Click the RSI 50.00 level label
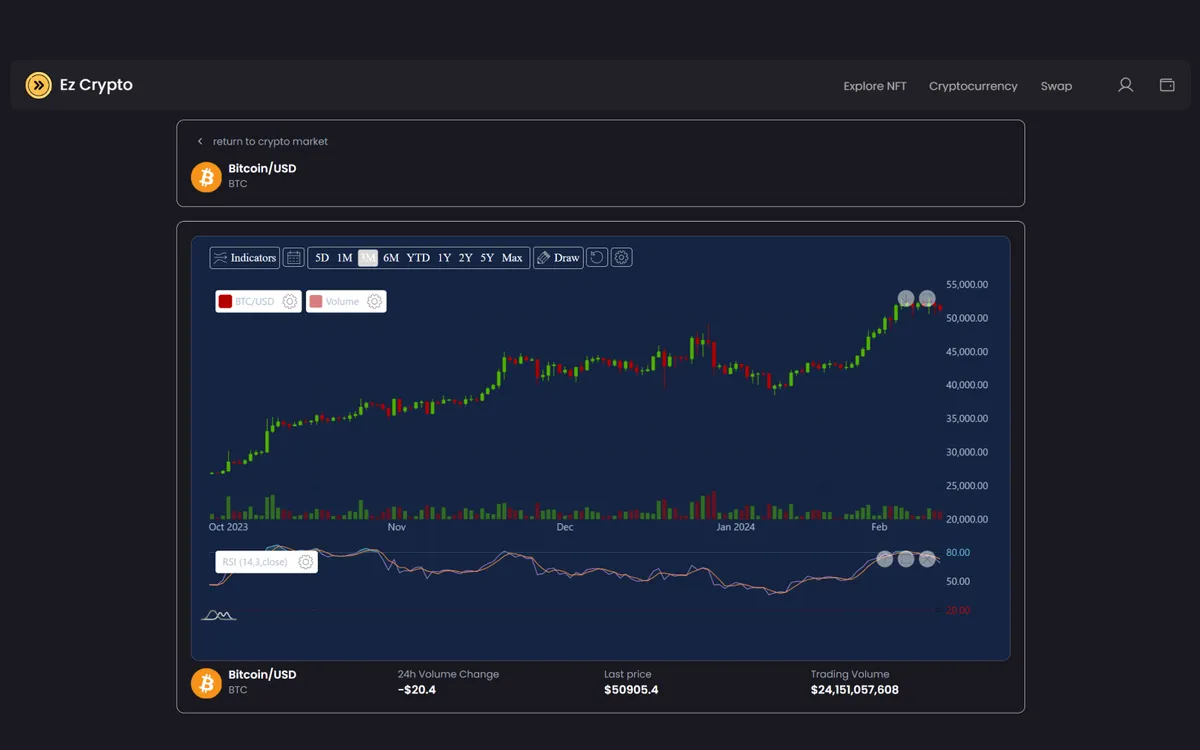 pos(958,581)
